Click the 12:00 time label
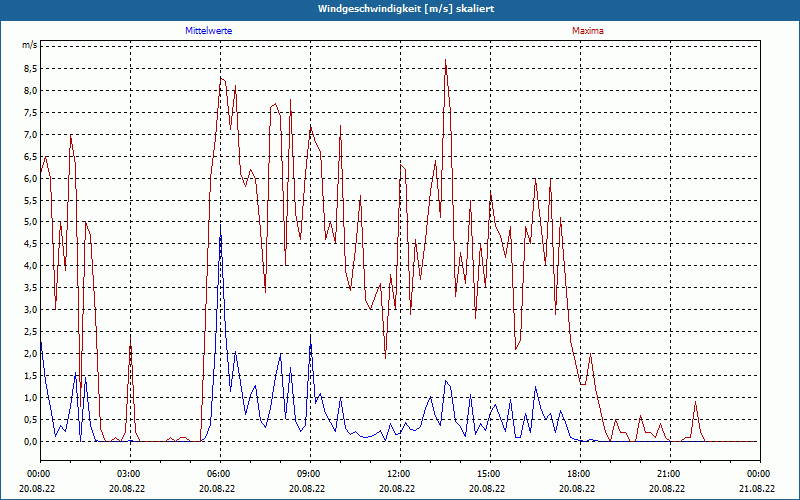The width and height of the screenshot is (800, 500). (x=397, y=474)
